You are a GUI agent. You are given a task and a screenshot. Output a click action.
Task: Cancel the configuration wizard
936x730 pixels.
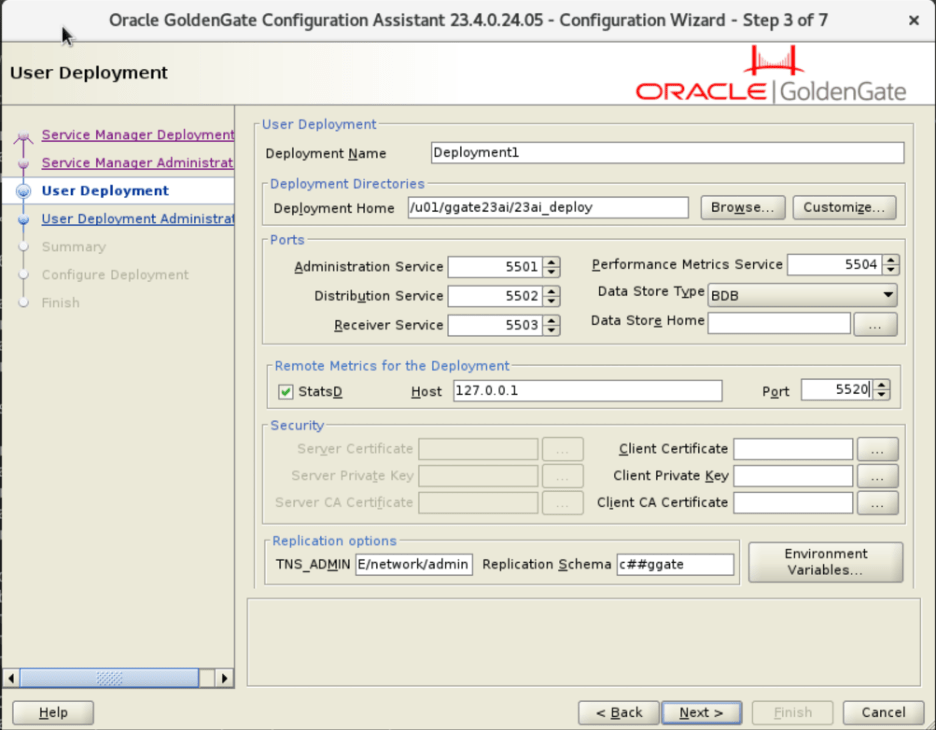[x=883, y=713]
